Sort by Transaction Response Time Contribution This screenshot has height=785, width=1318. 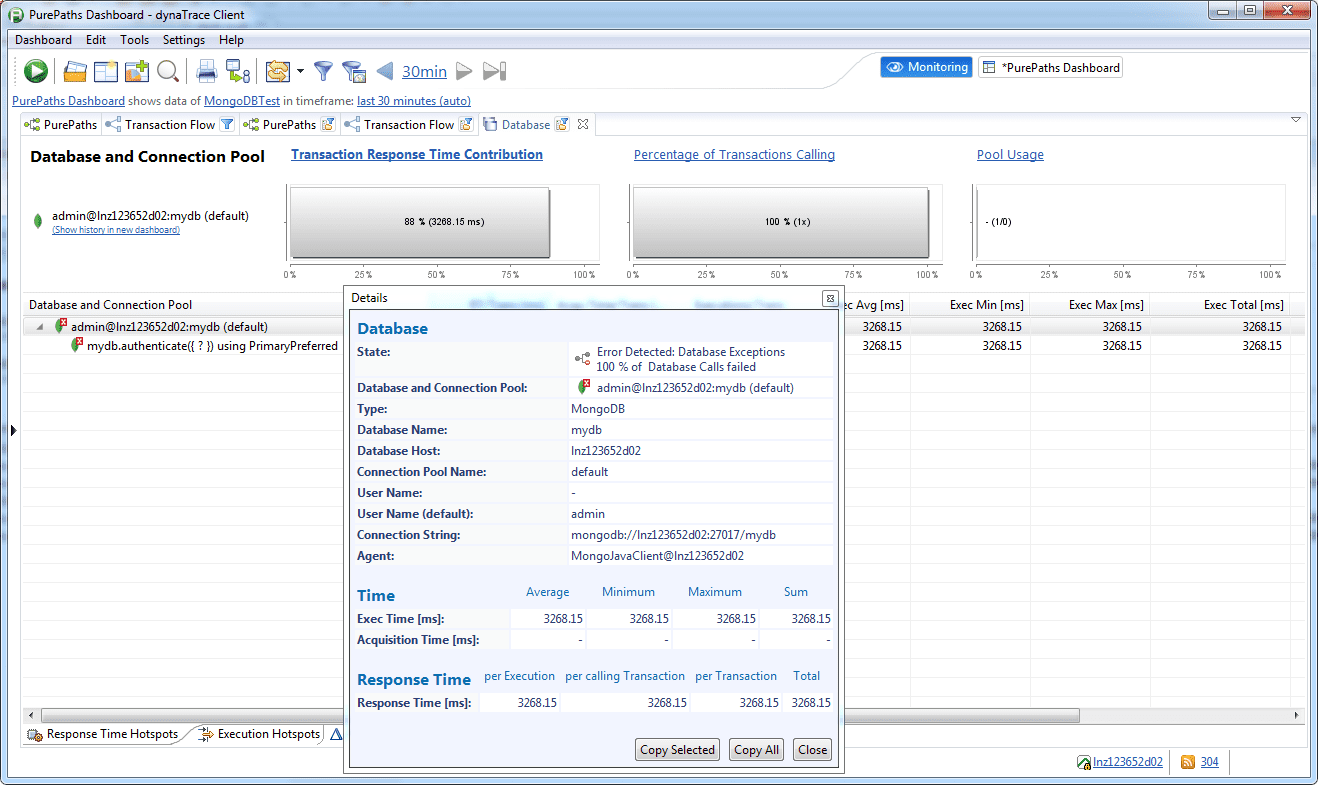pos(417,155)
